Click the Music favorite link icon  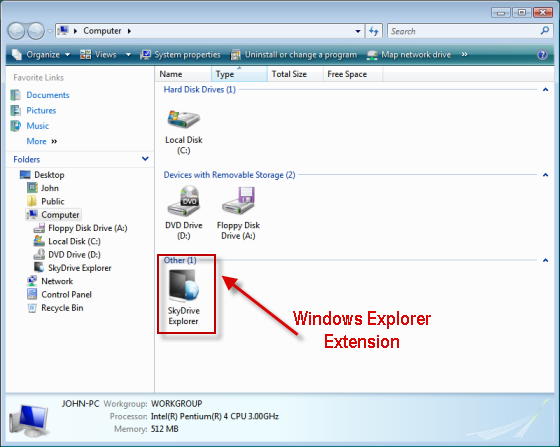15,126
